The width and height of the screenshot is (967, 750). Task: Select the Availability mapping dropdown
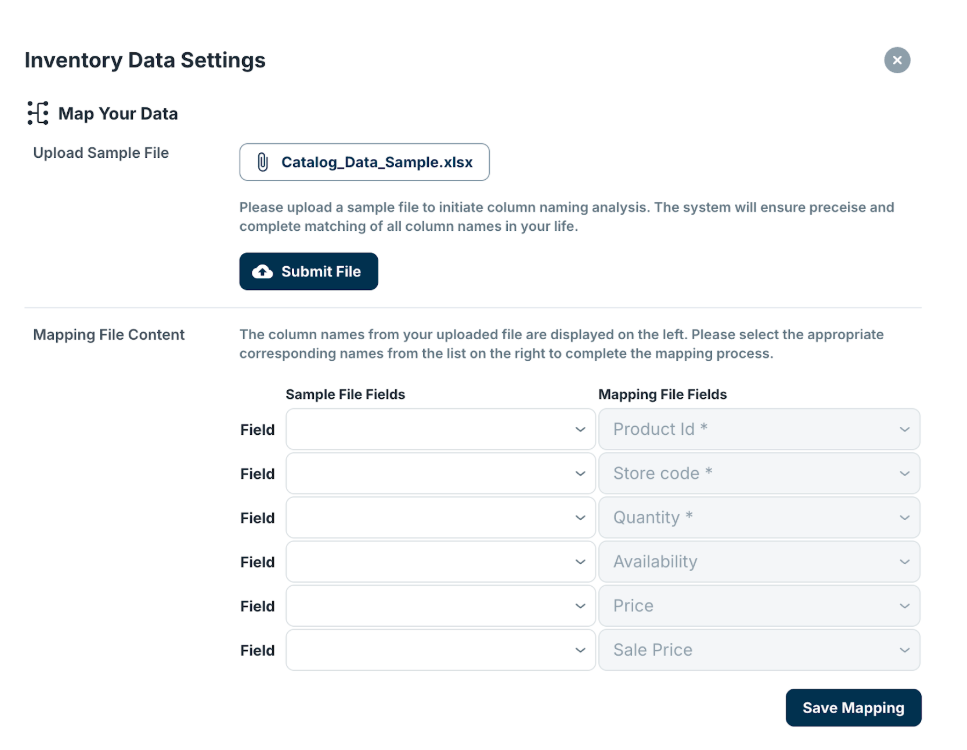[759, 562]
